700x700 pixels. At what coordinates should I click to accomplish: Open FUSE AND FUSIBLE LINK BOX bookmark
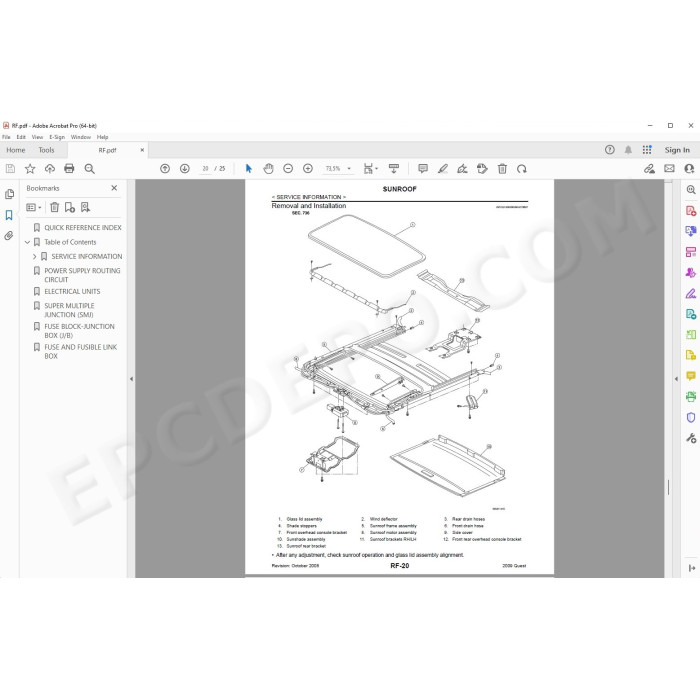pos(80,351)
